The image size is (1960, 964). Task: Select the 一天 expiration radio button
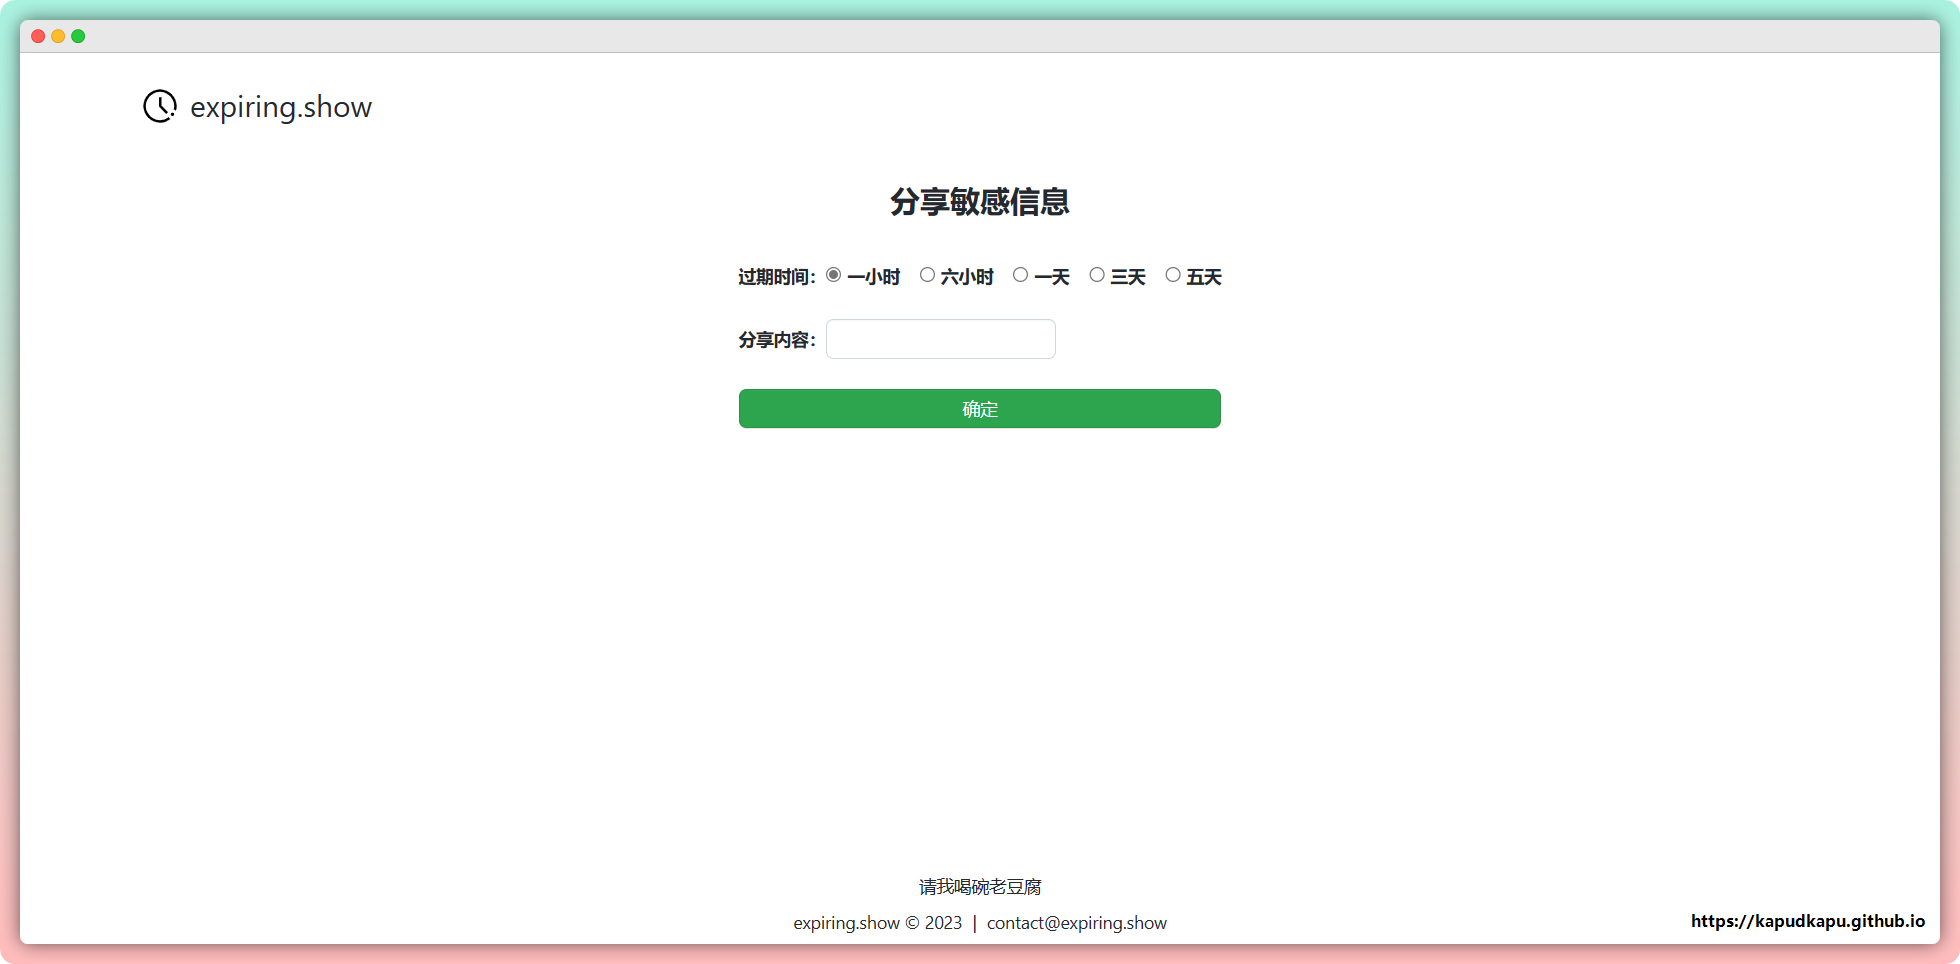pos(1020,275)
